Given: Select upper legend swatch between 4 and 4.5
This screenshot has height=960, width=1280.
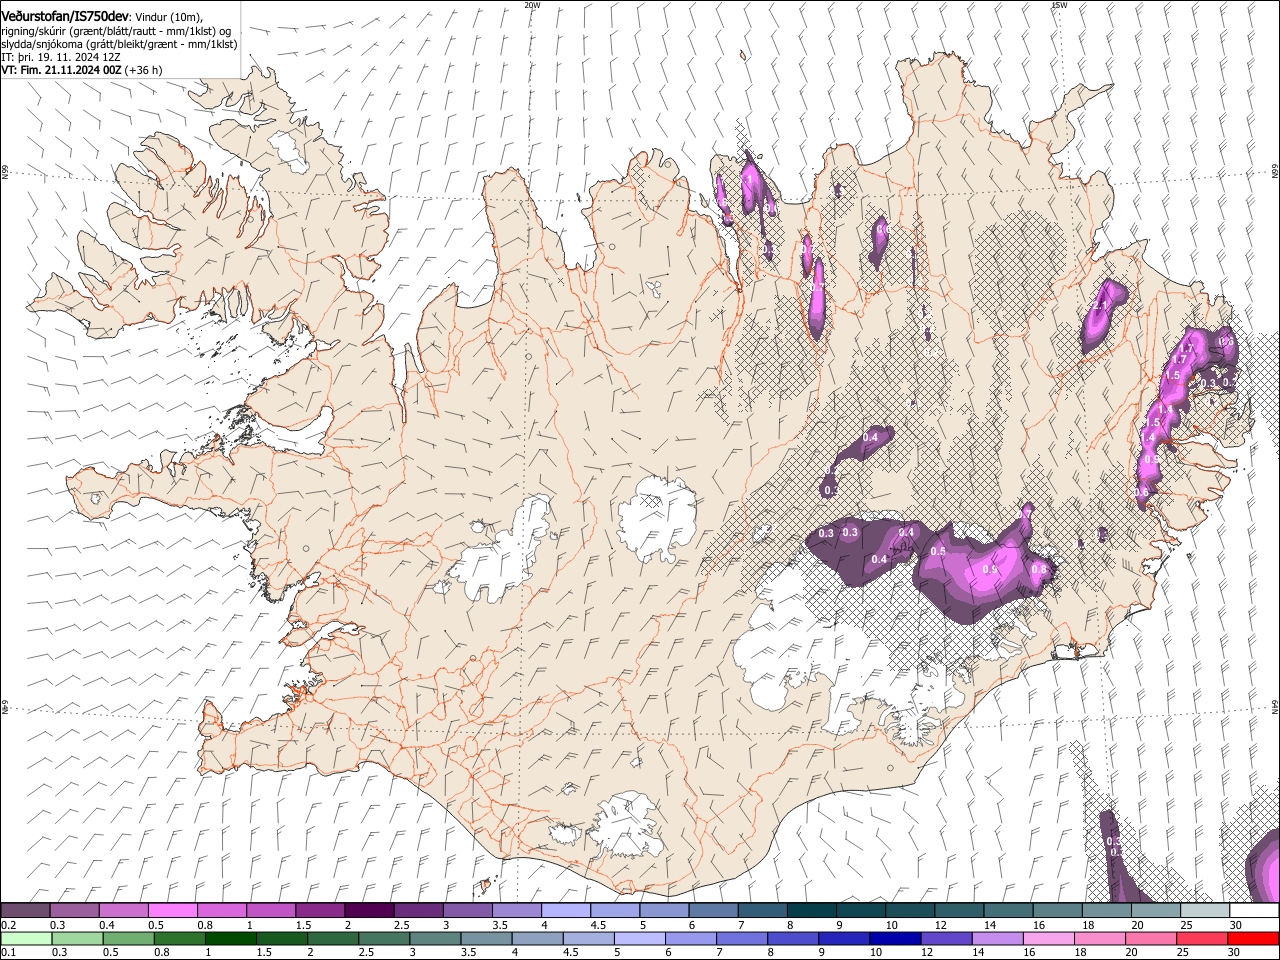Looking at the screenshot, I should [x=565, y=911].
